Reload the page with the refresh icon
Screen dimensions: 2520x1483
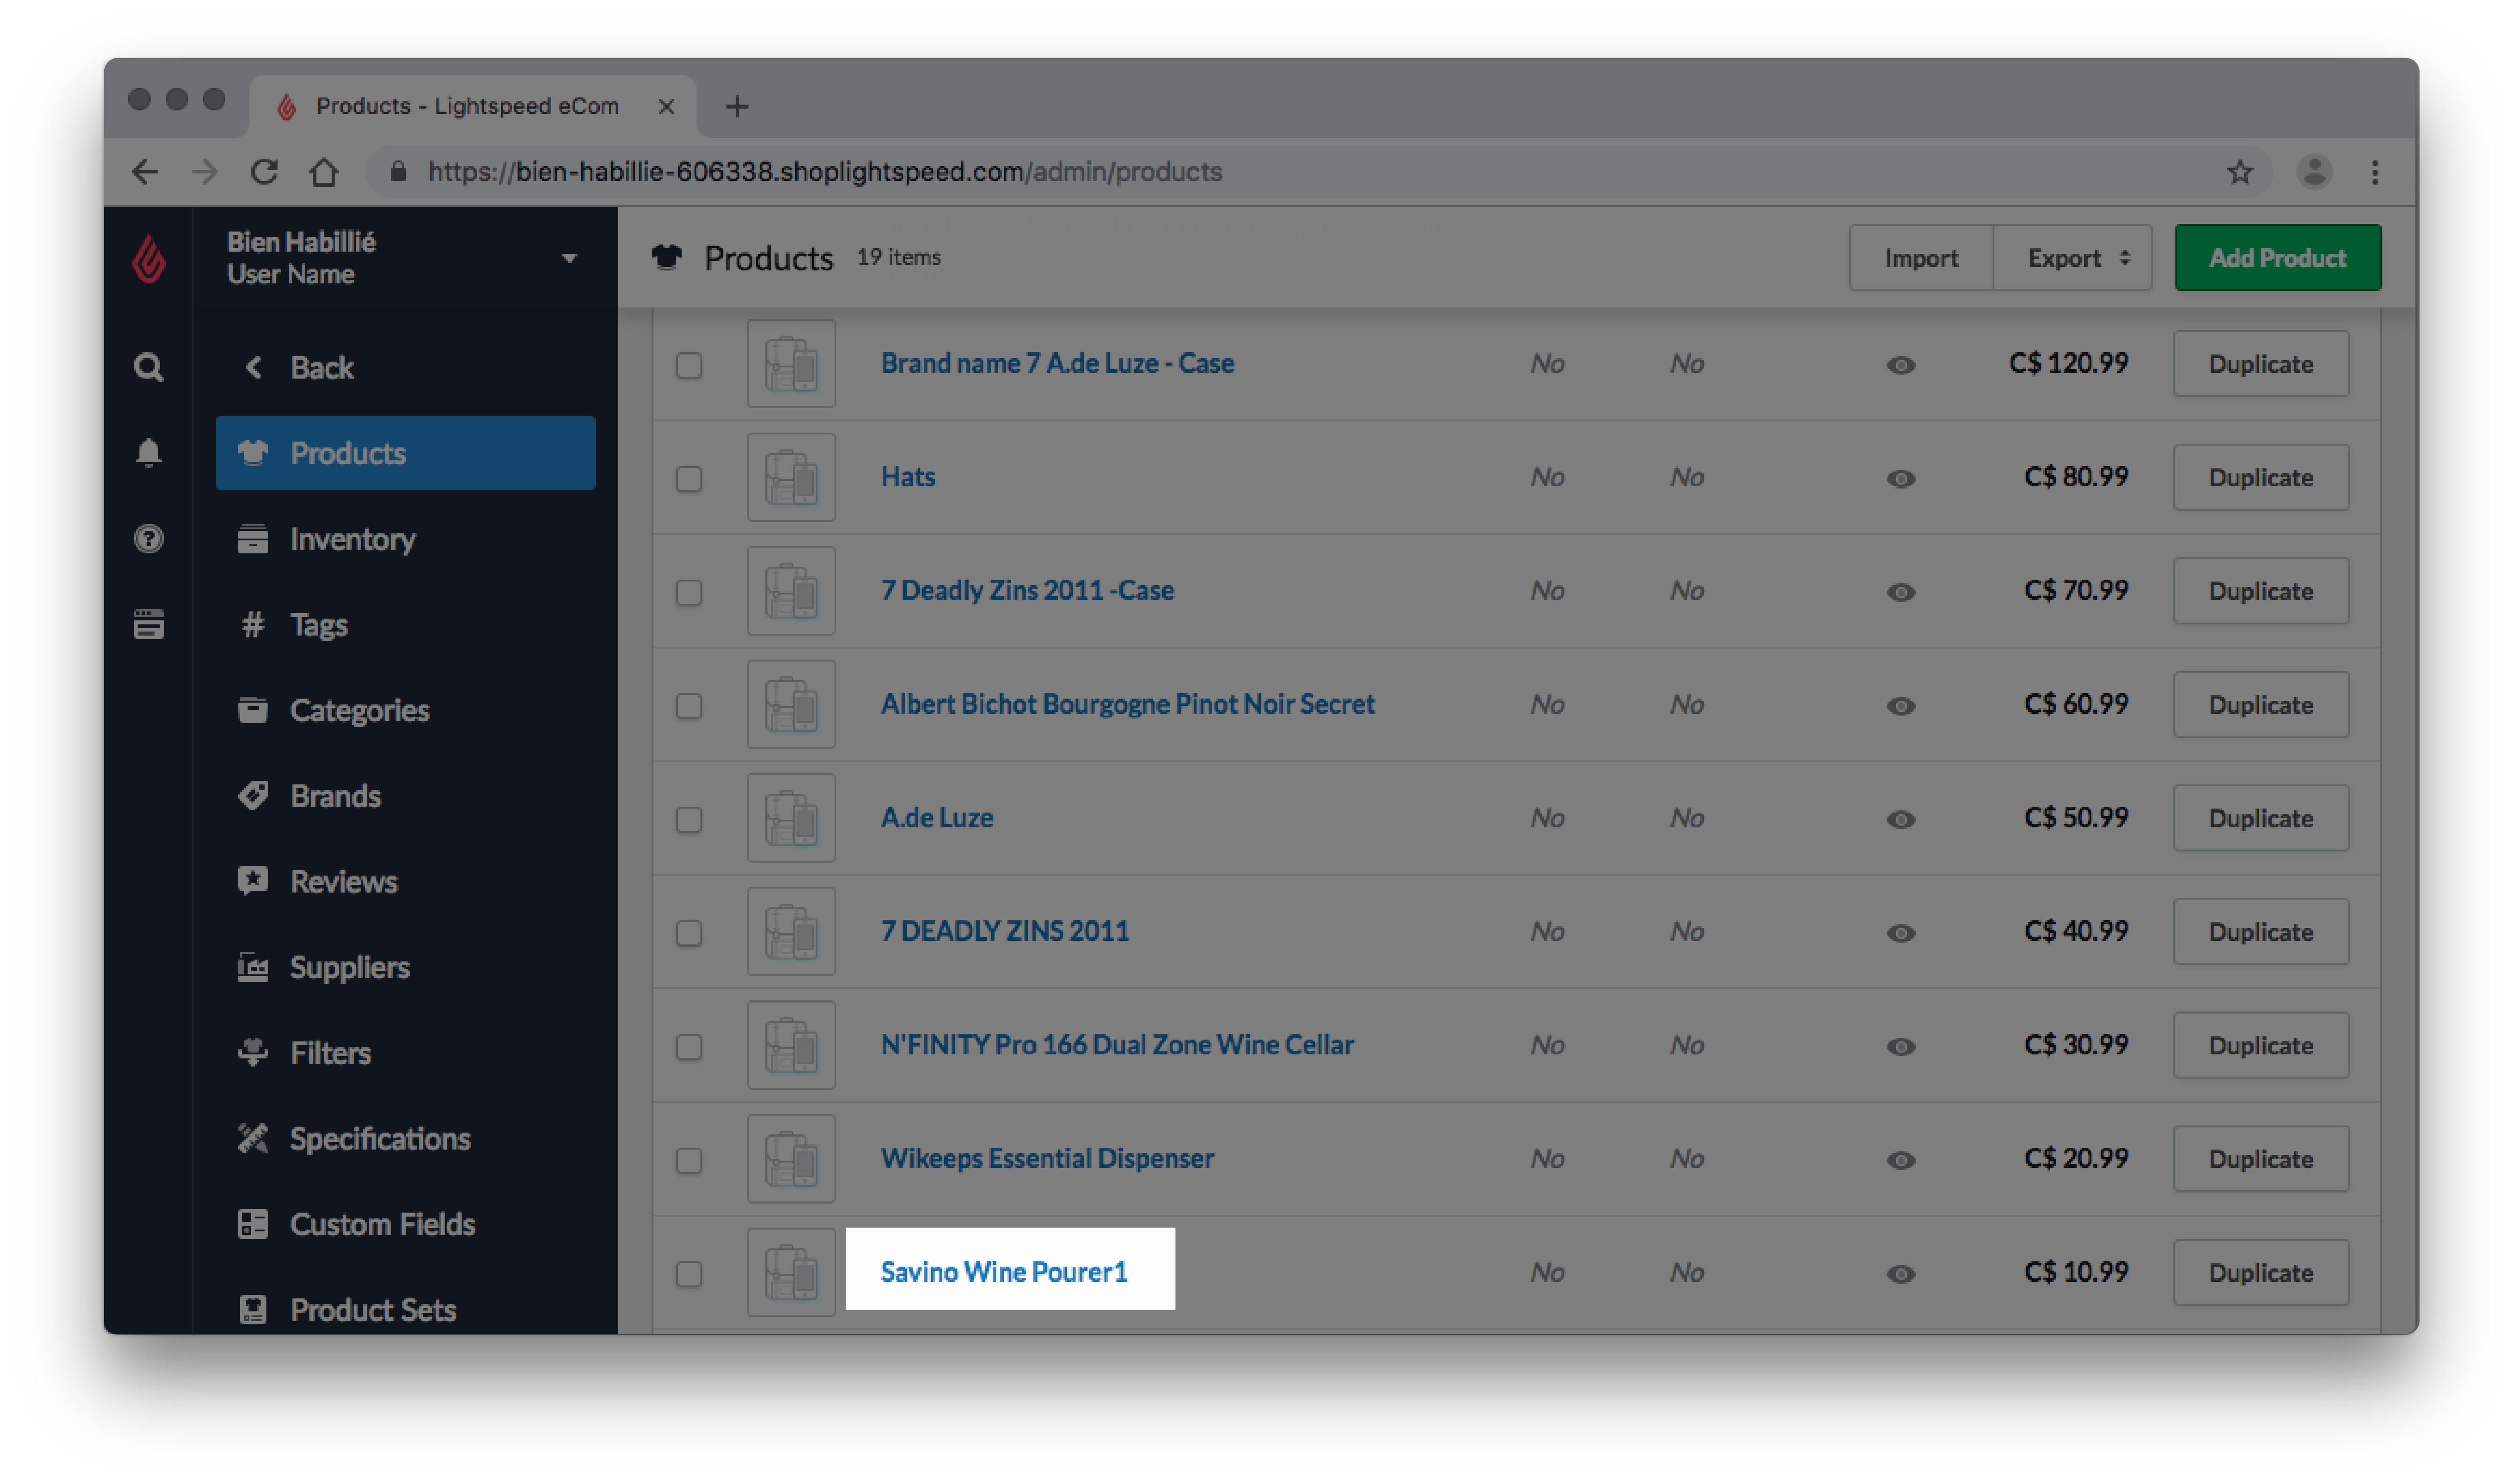264,172
